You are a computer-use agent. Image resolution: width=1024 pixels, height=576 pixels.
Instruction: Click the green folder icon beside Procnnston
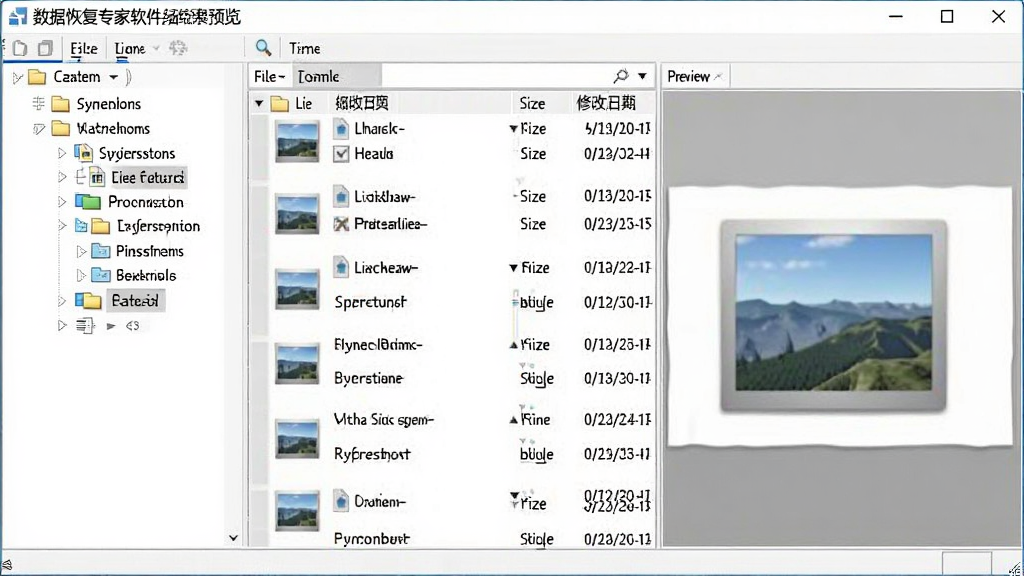coord(88,202)
